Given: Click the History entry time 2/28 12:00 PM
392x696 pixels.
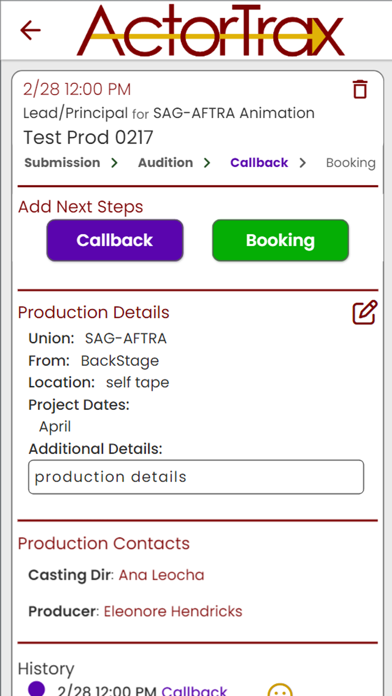Looking at the screenshot, I should [x=107, y=691].
